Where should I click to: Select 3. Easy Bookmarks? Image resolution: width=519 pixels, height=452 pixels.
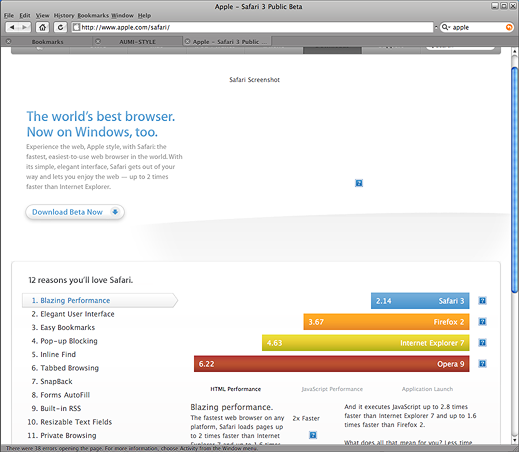(x=63, y=327)
